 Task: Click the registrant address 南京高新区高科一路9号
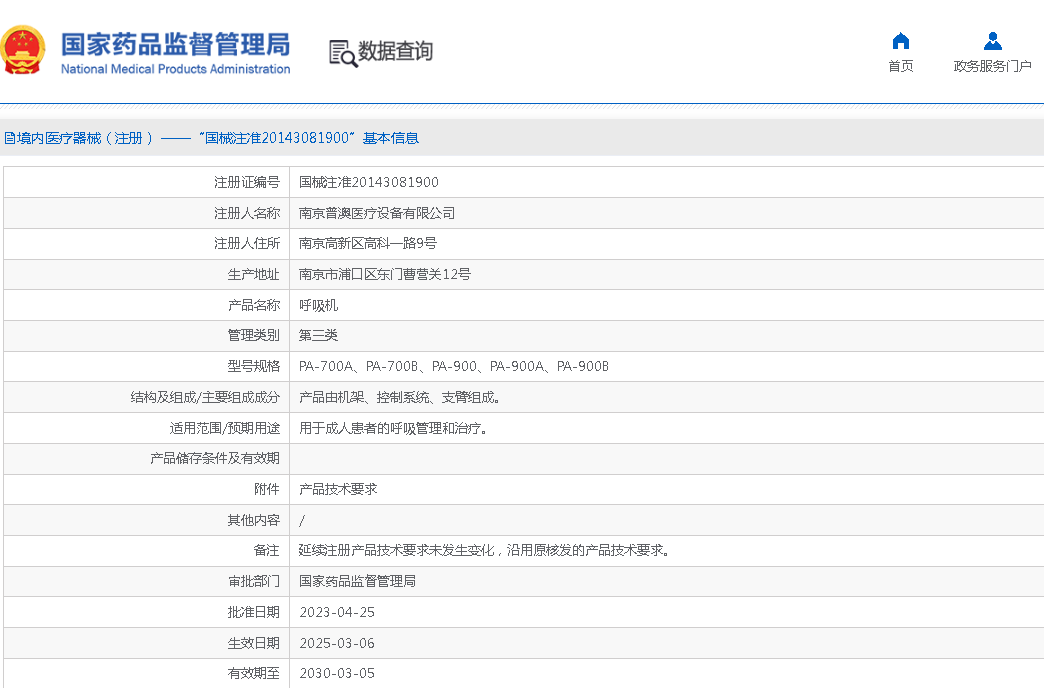point(367,243)
